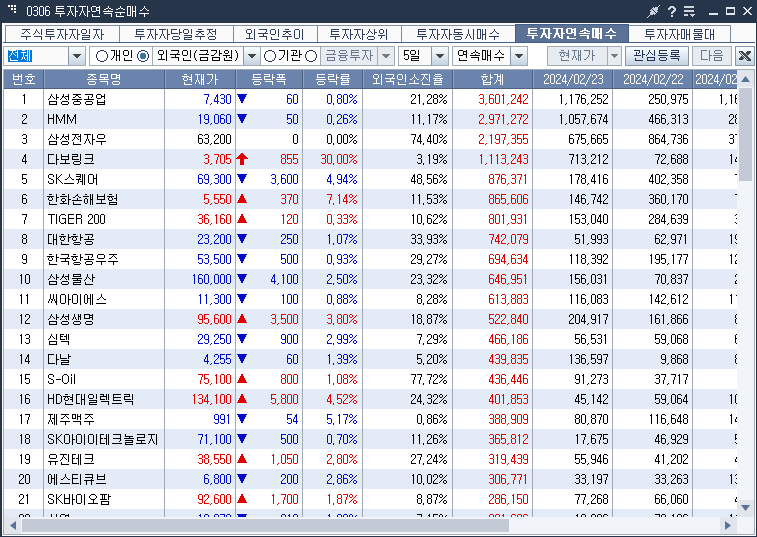
Task: Click the 현재가 button in toolbar
Action: 577,56
